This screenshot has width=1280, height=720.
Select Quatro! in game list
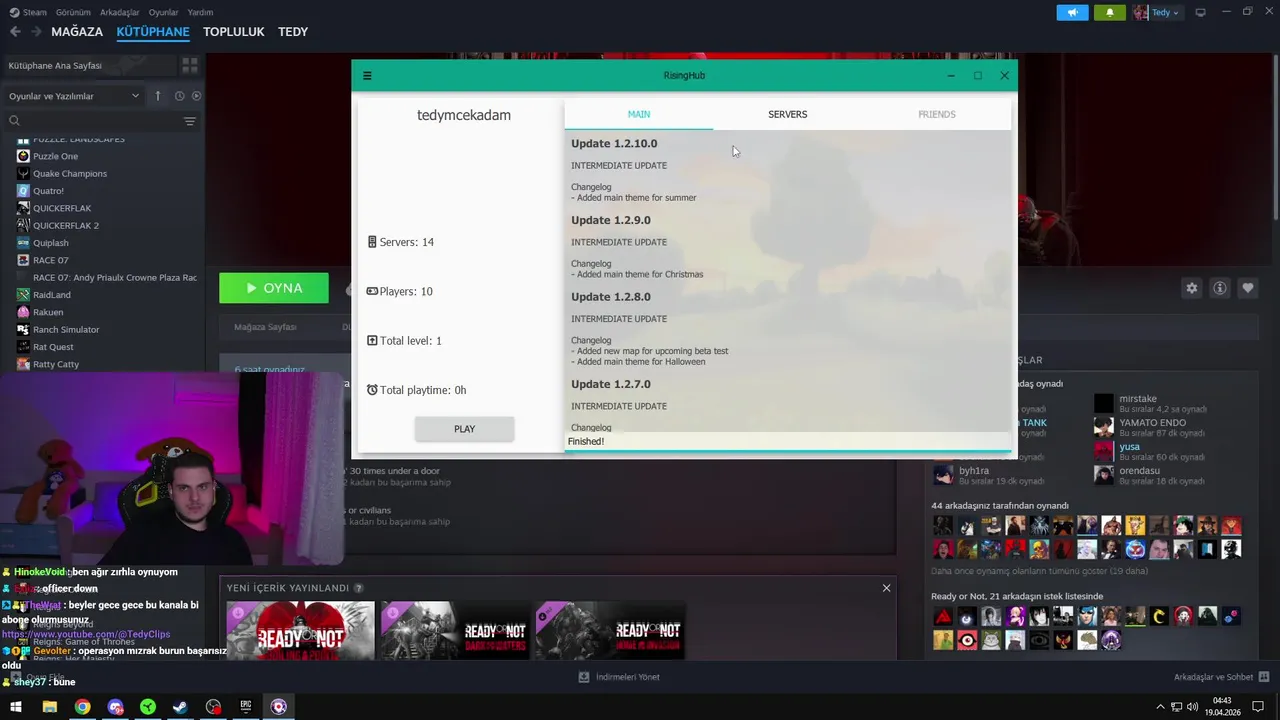pyautogui.click(x=48, y=191)
